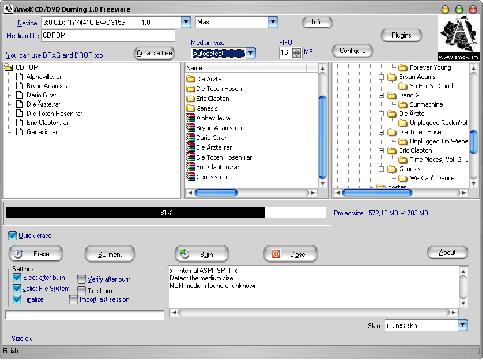Click the Configure button
This screenshot has height=361, width=483.
click(352, 51)
